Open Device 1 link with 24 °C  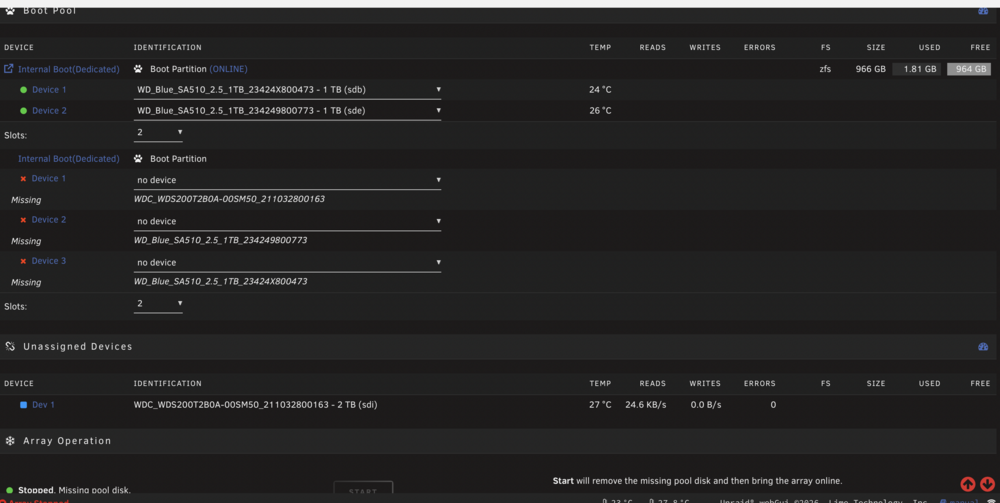49,90
